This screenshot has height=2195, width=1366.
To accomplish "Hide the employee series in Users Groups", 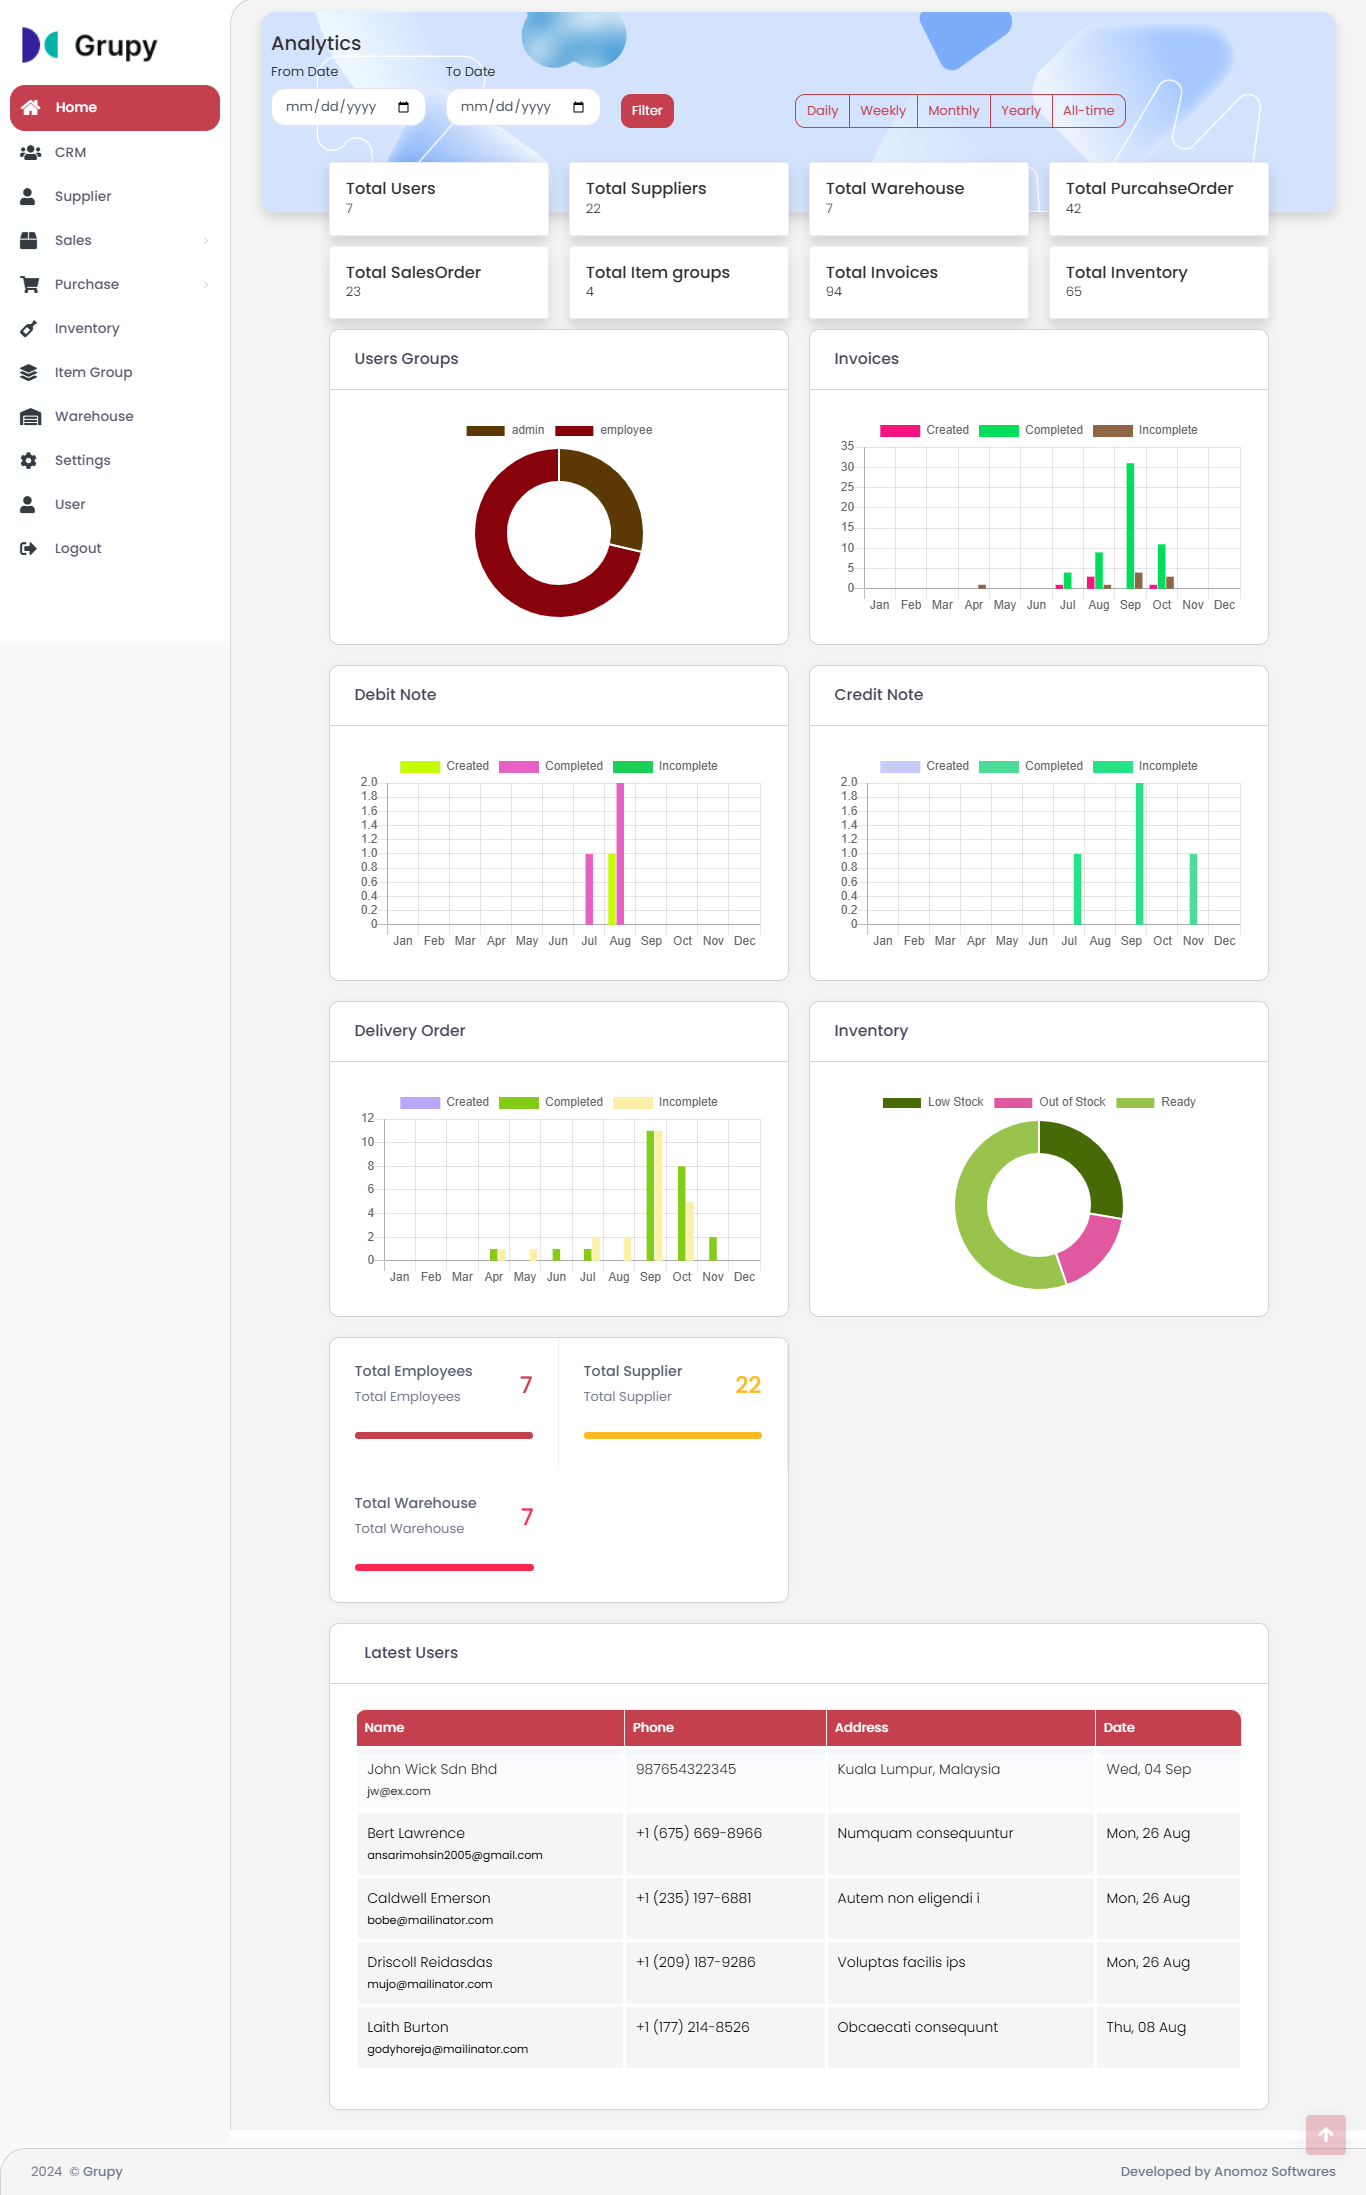I will point(603,431).
